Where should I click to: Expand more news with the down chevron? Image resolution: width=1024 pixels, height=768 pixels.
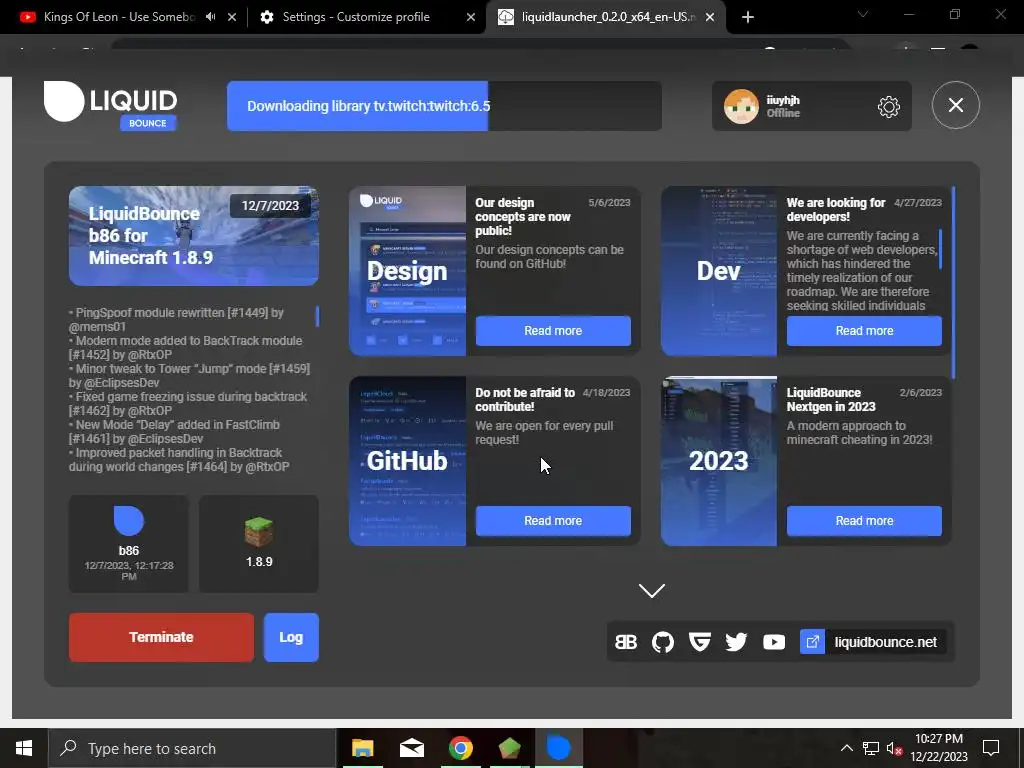pos(652,590)
